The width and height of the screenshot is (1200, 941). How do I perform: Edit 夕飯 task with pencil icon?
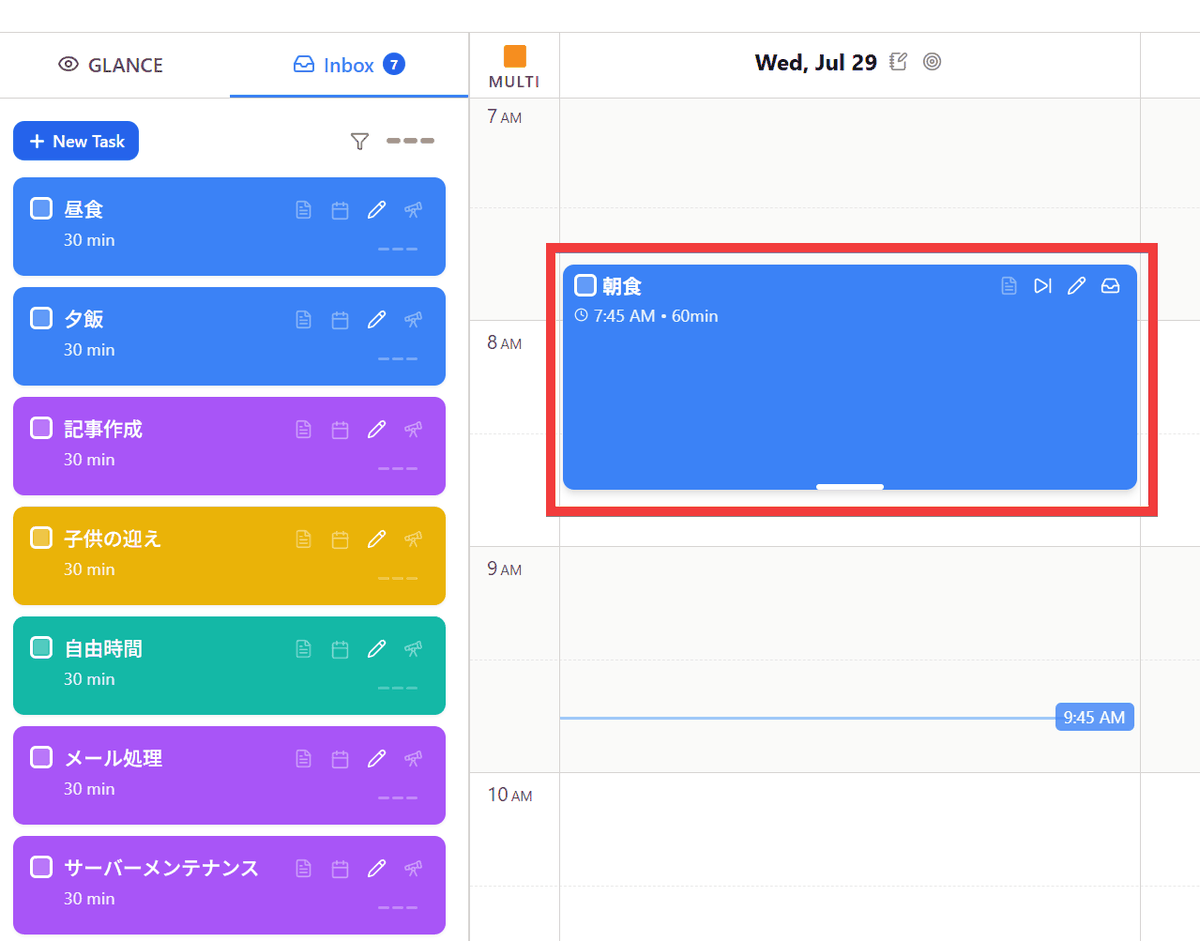(376, 320)
